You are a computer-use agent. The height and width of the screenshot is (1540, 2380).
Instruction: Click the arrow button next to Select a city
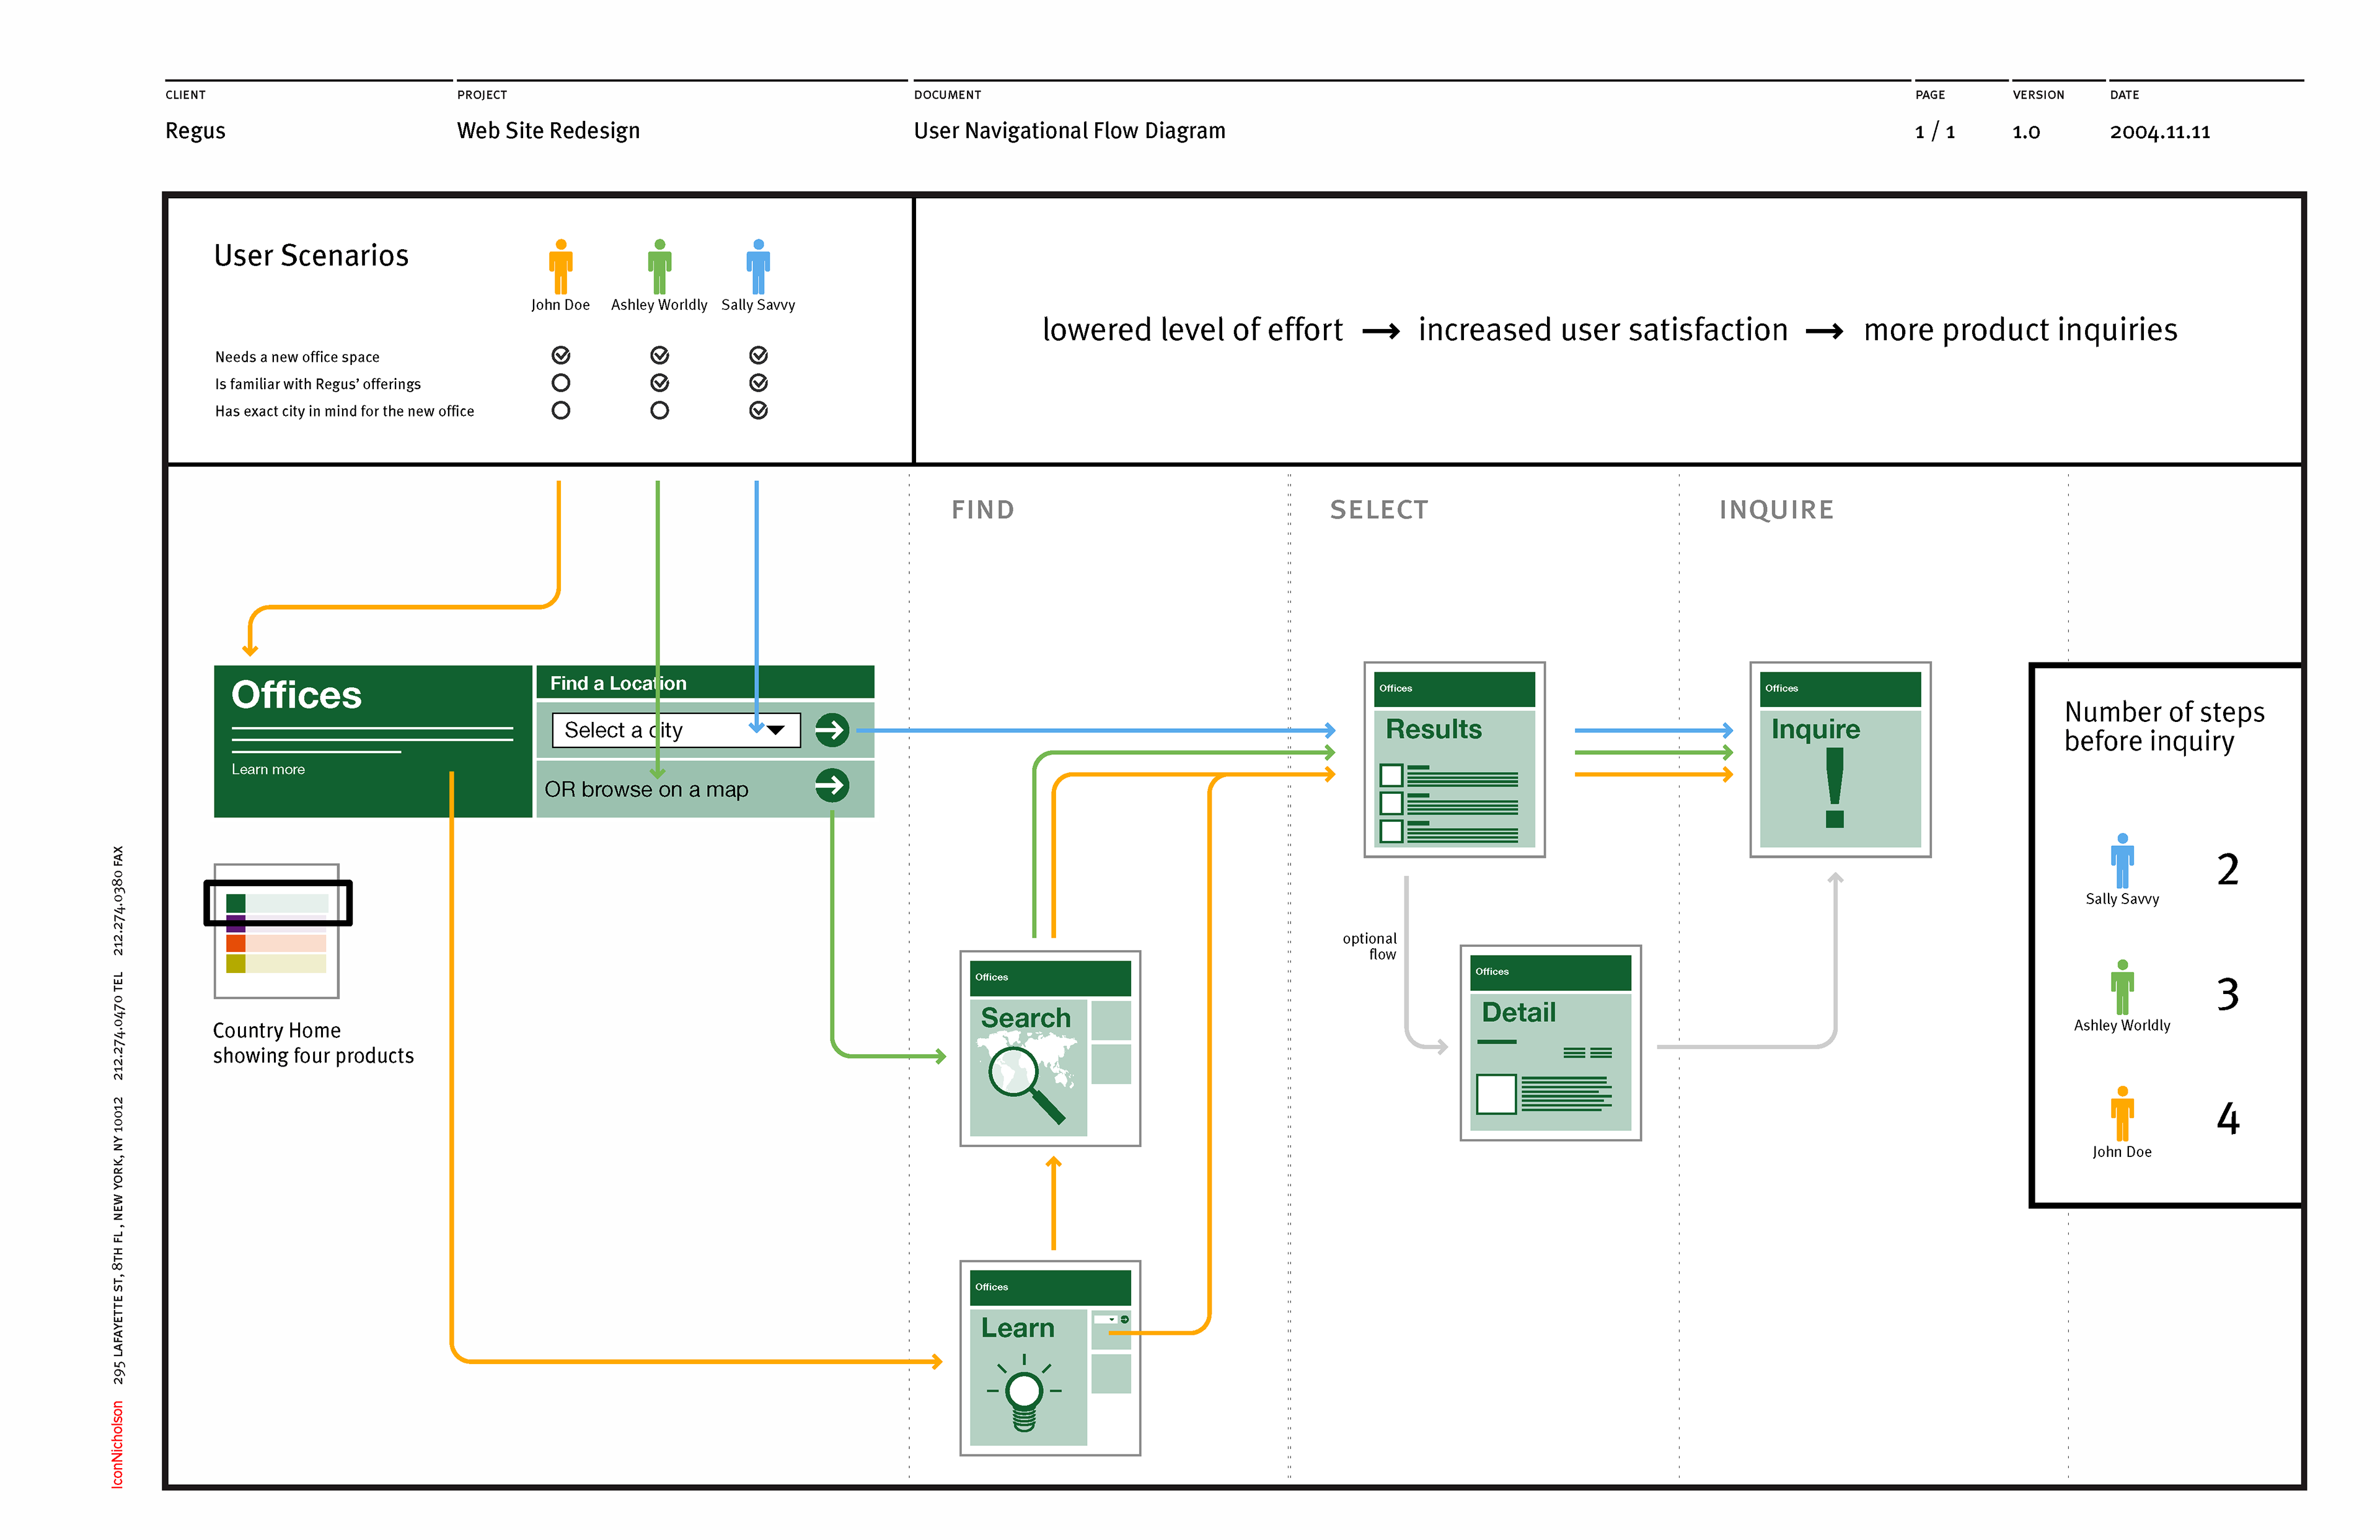click(x=831, y=730)
